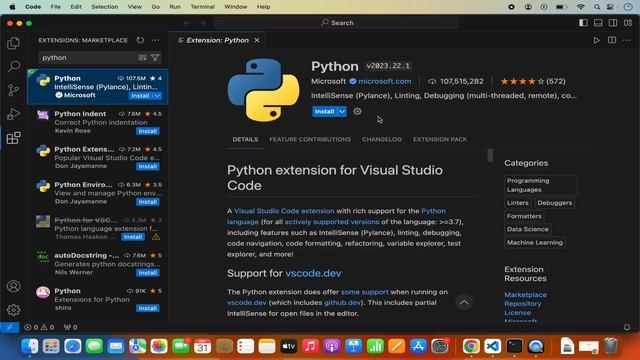Install the Python extension from details page

click(x=324, y=111)
